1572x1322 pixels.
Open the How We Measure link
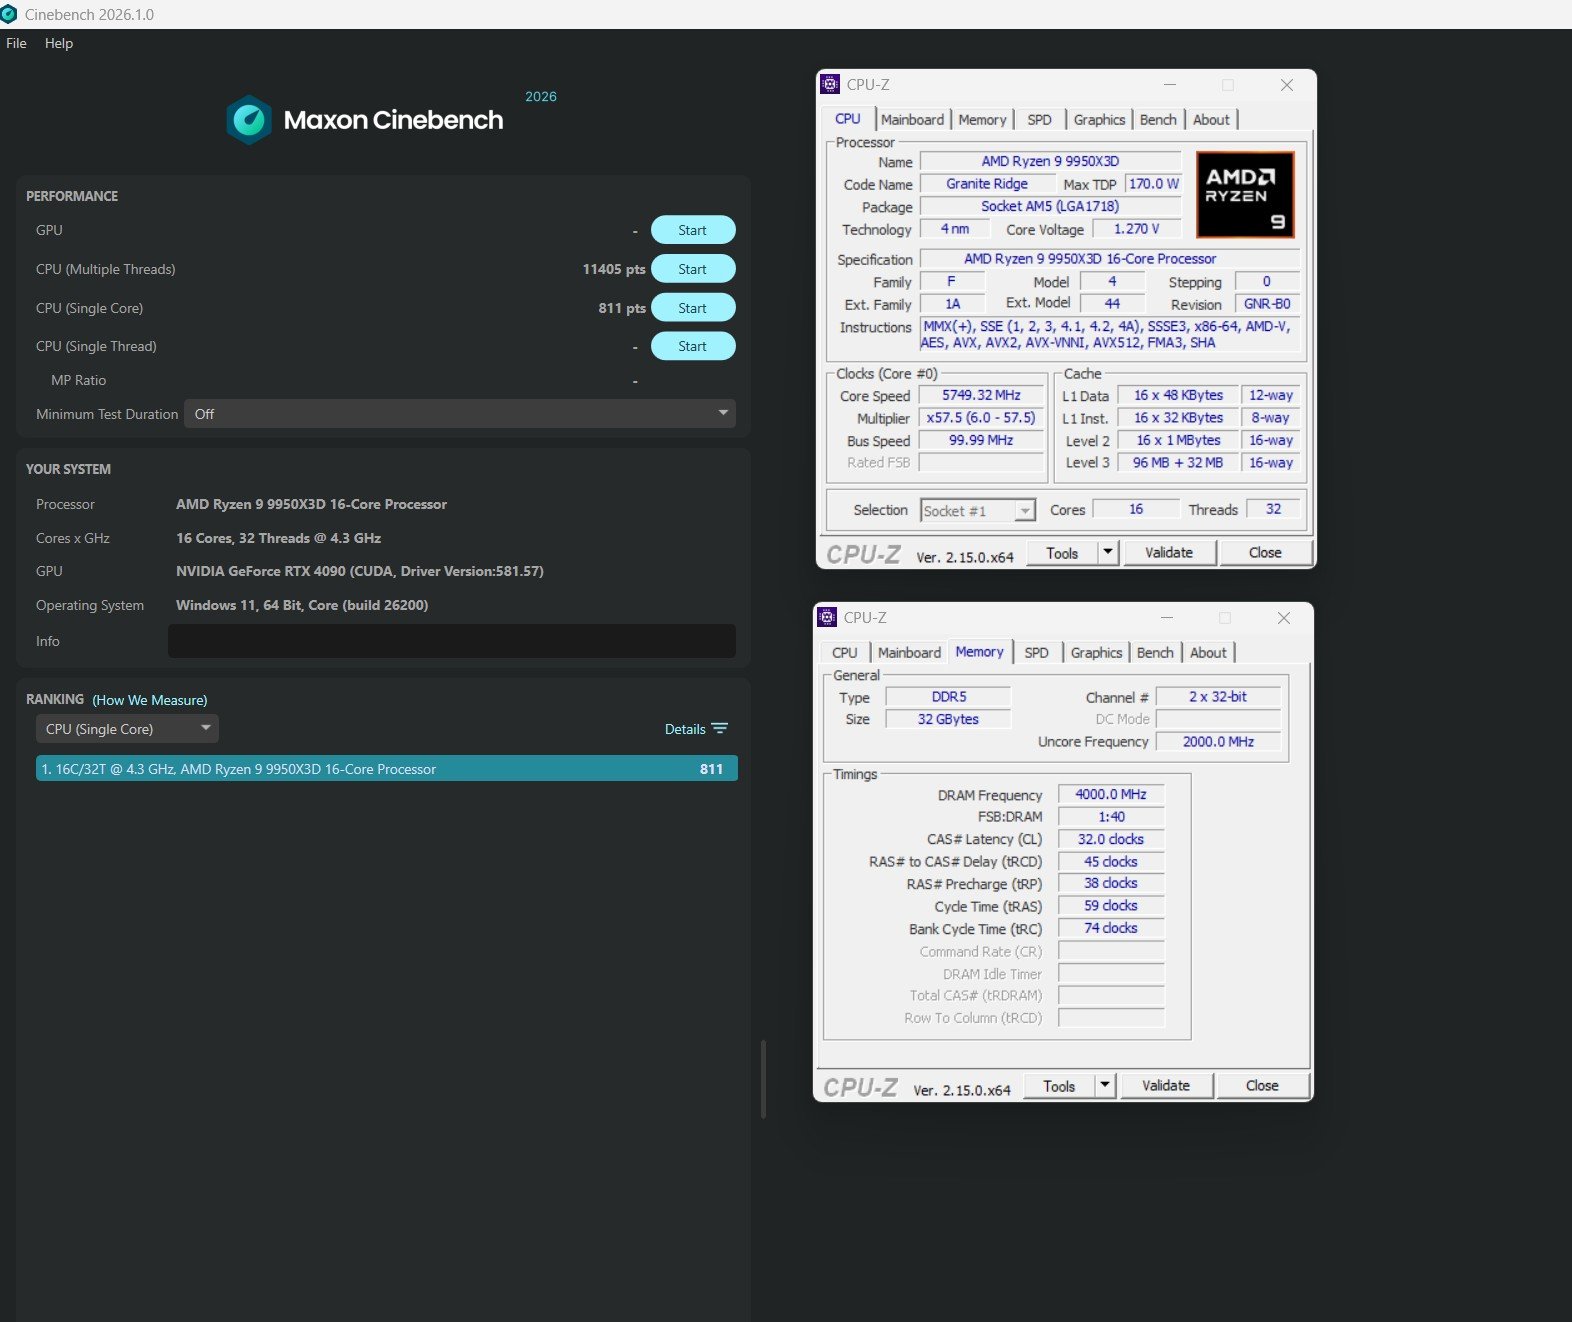[150, 700]
